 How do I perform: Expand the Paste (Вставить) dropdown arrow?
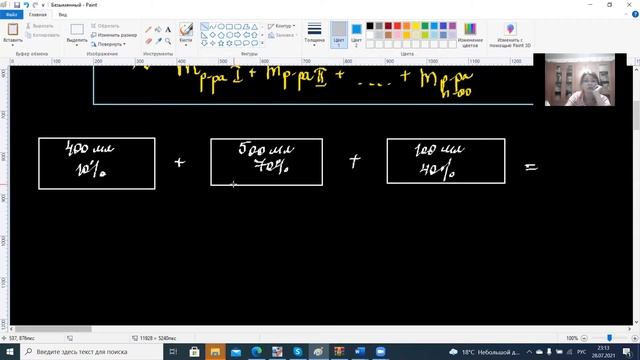click(13, 45)
